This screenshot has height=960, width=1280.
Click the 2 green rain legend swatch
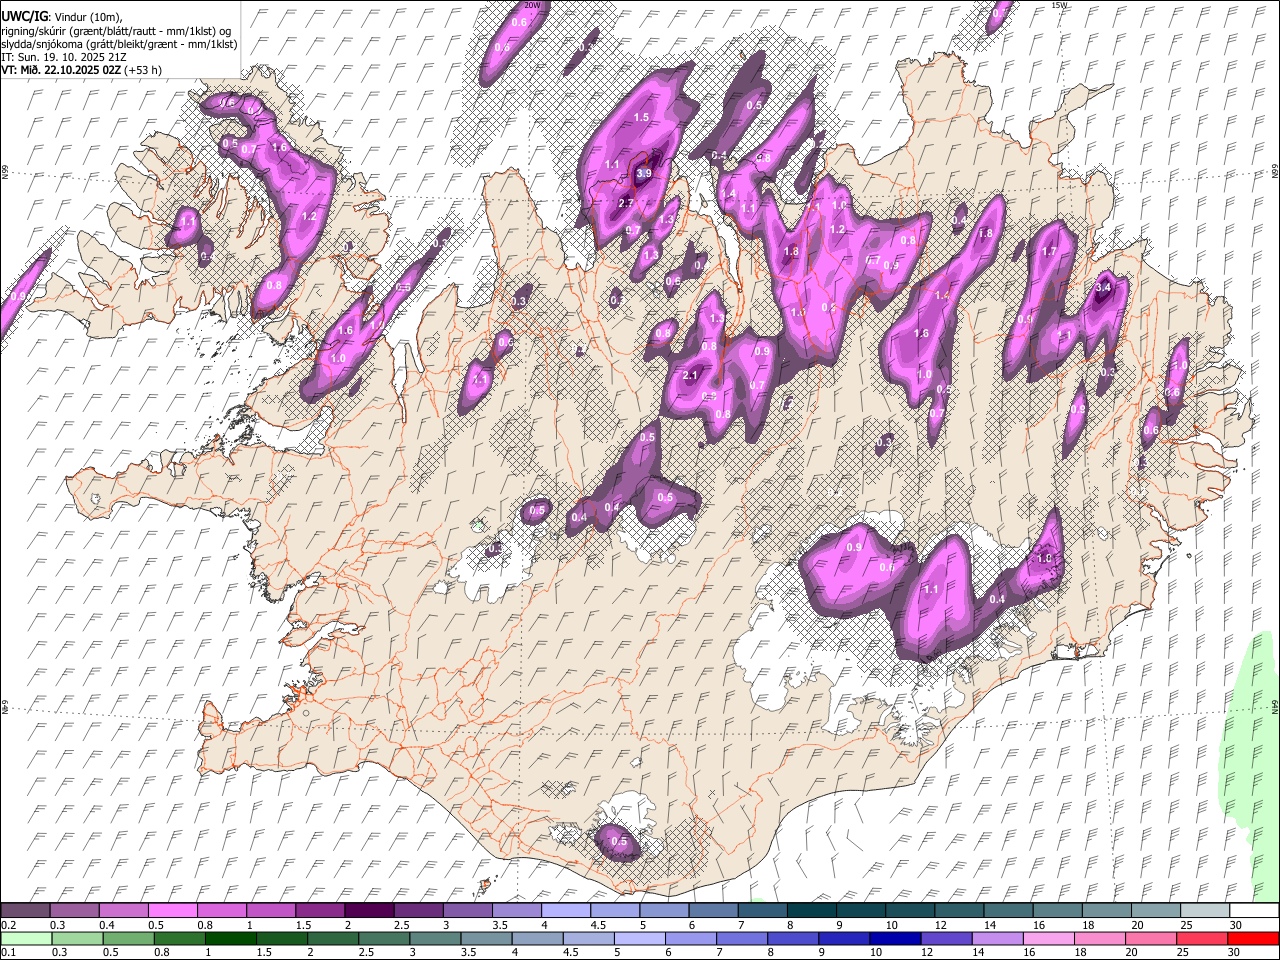point(332,938)
